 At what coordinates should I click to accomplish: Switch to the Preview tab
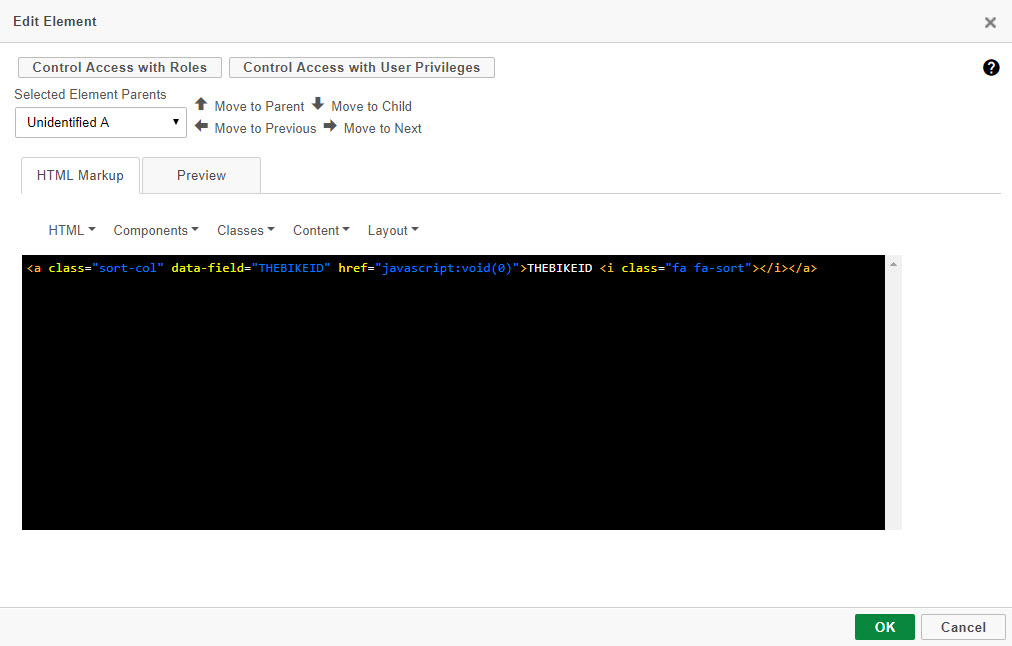coord(201,176)
